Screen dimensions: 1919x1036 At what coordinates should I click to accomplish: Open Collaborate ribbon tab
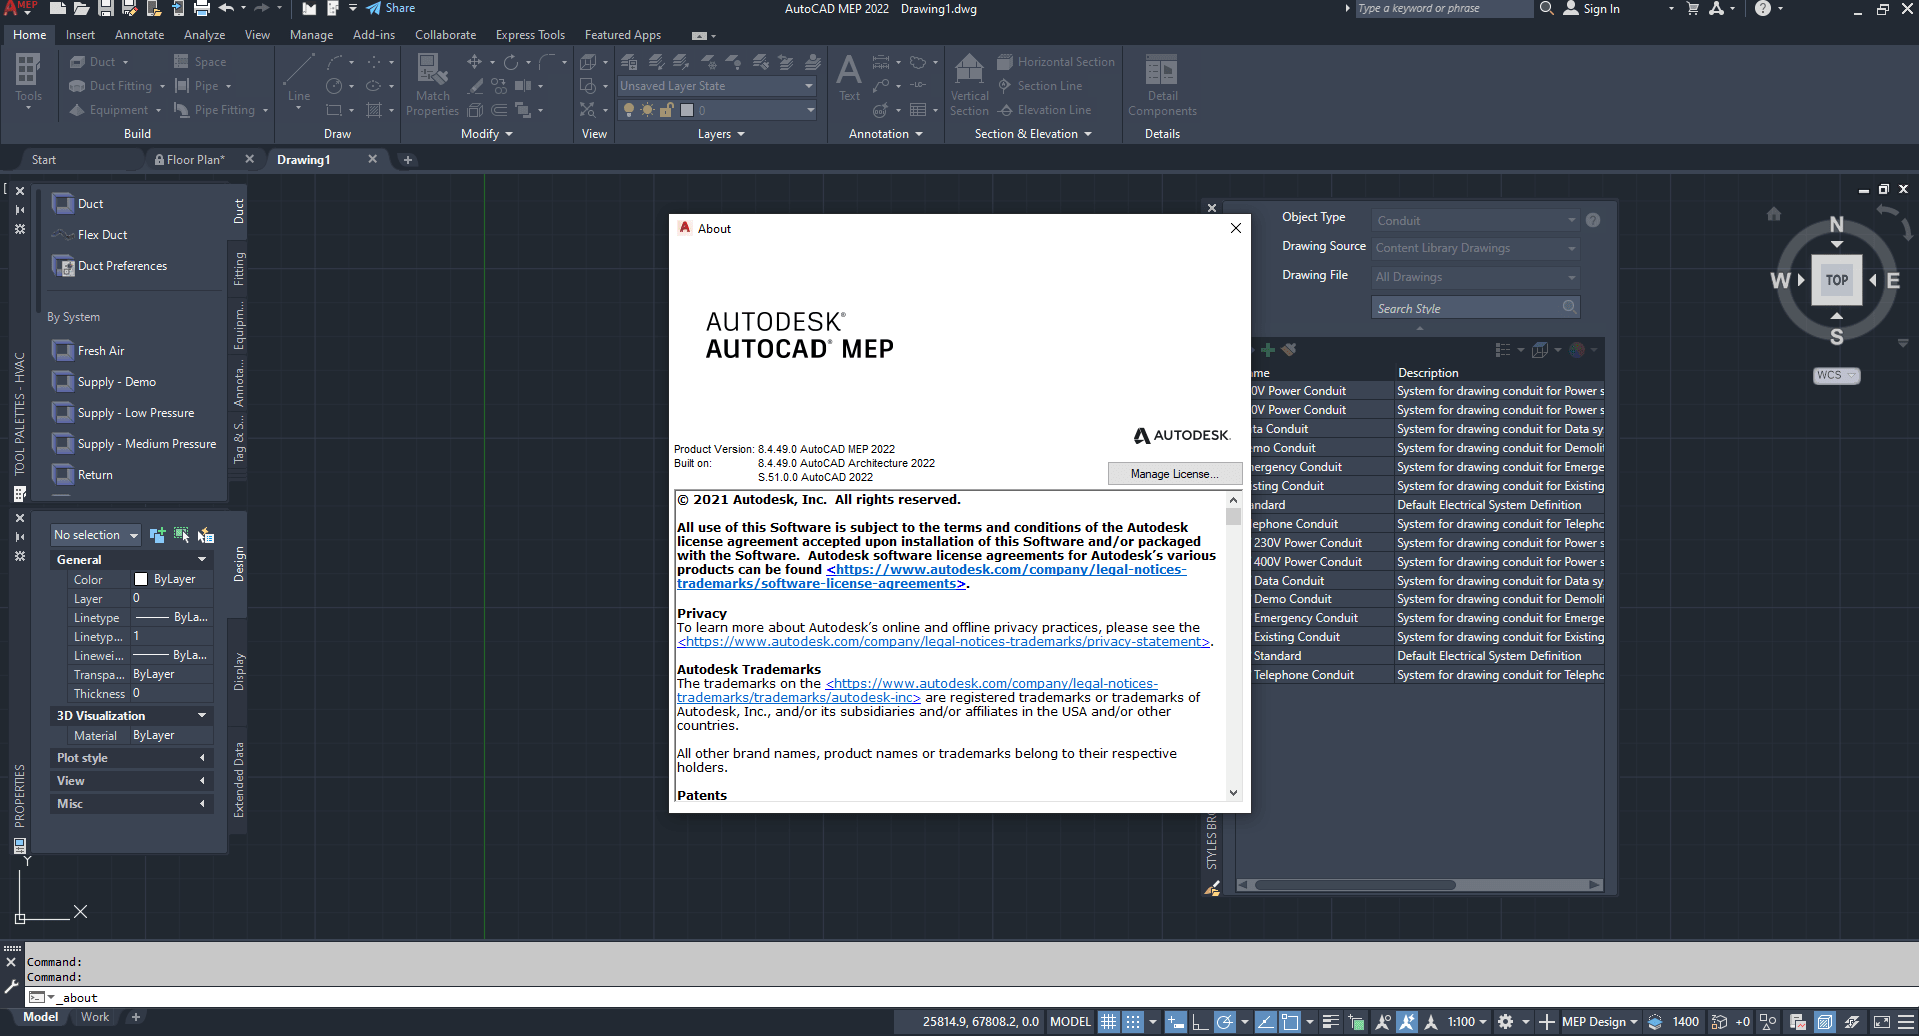pyautogui.click(x=445, y=35)
